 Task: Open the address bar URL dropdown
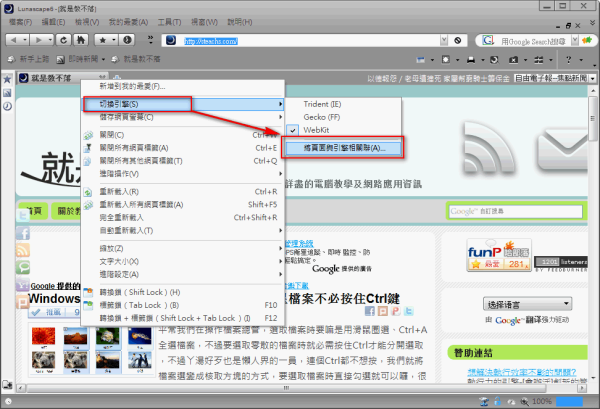pos(443,40)
